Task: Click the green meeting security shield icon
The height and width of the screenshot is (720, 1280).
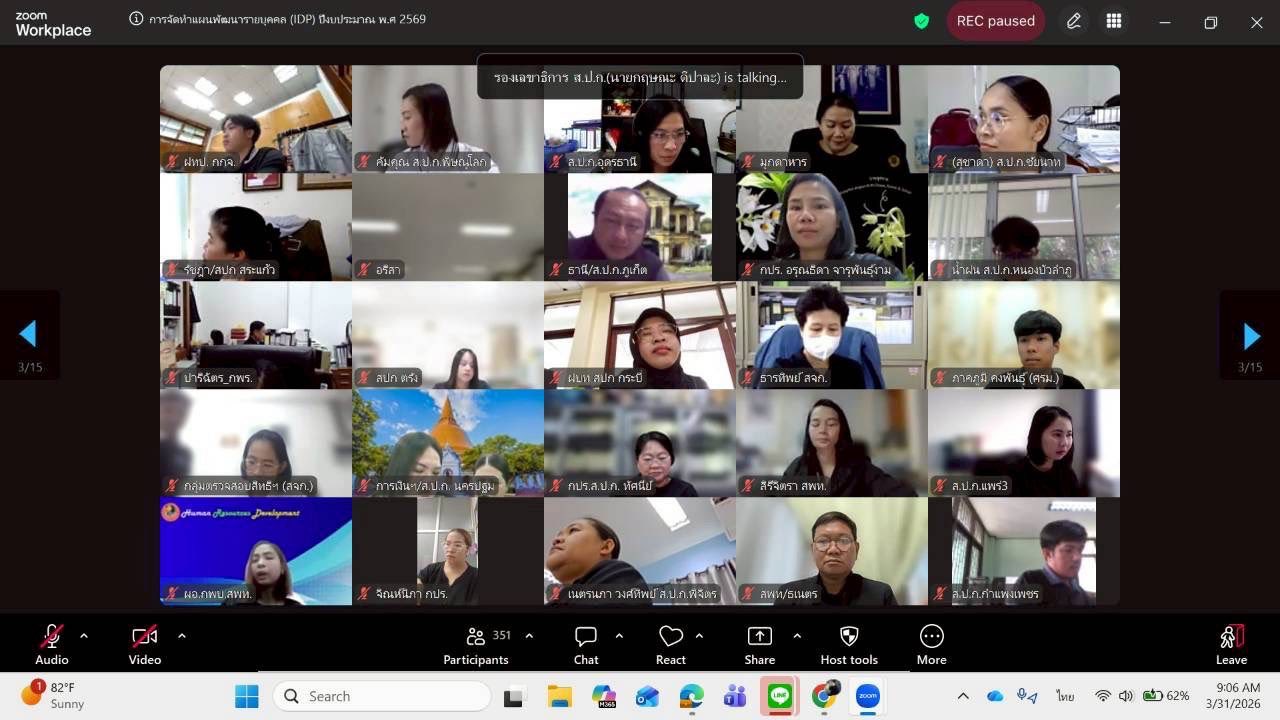Action: point(922,20)
